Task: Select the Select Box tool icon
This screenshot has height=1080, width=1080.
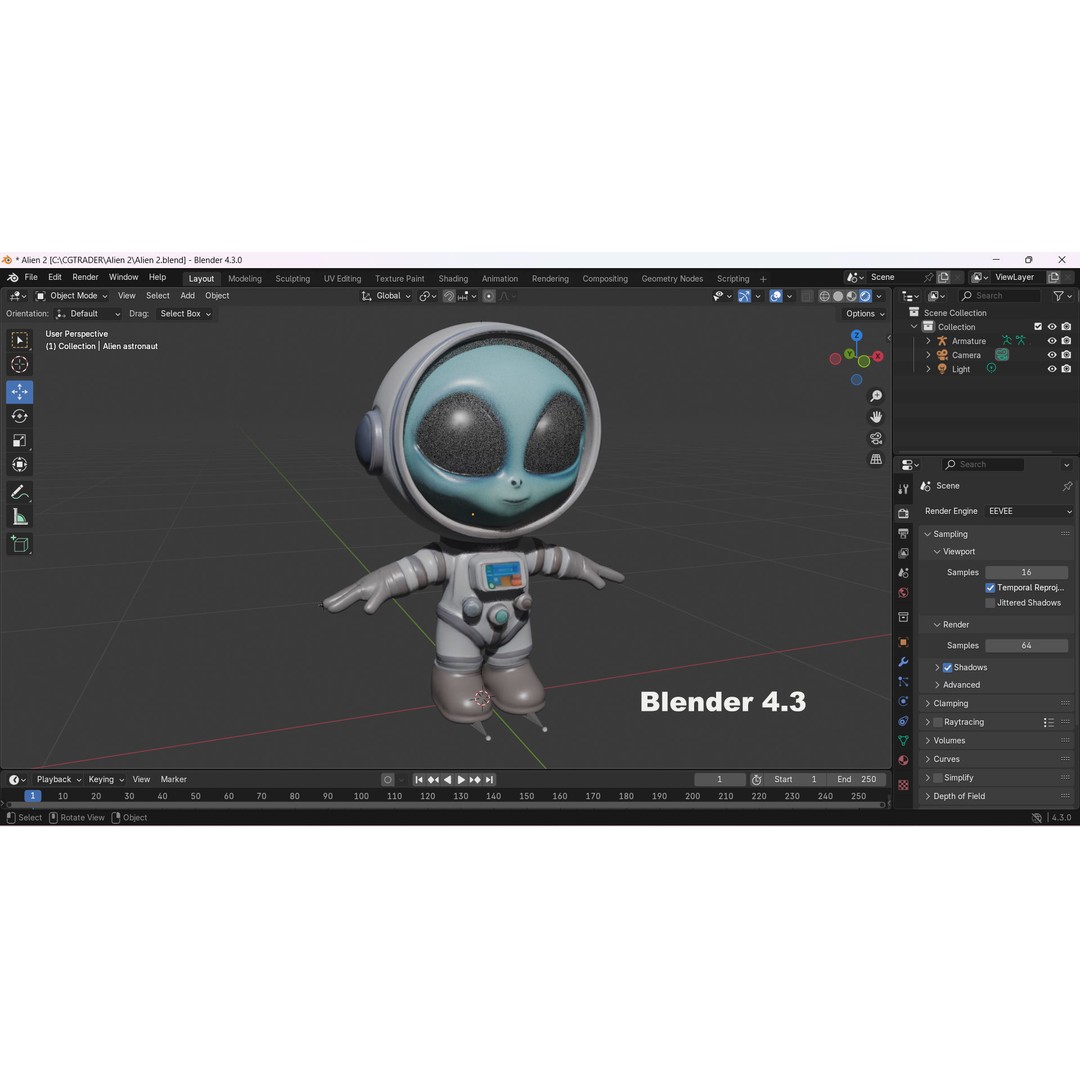Action: click(x=19, y=340)
